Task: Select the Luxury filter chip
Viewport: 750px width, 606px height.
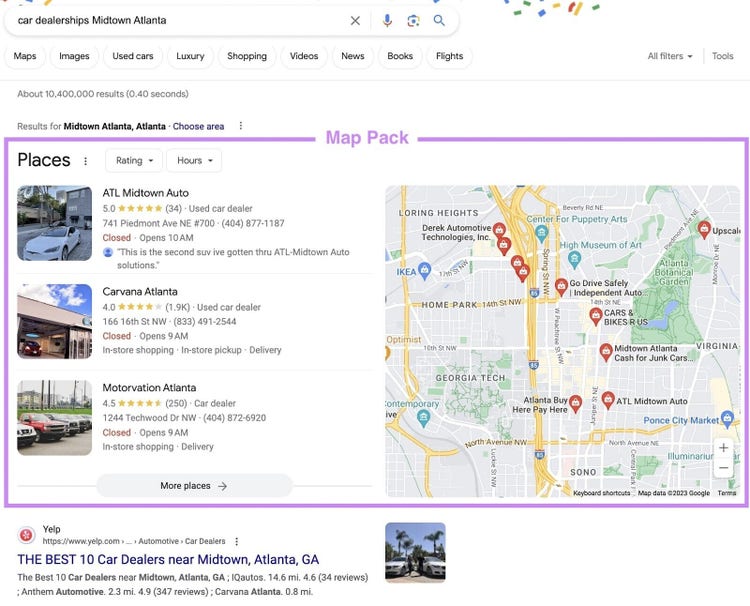Action: (x=190, y=56)
